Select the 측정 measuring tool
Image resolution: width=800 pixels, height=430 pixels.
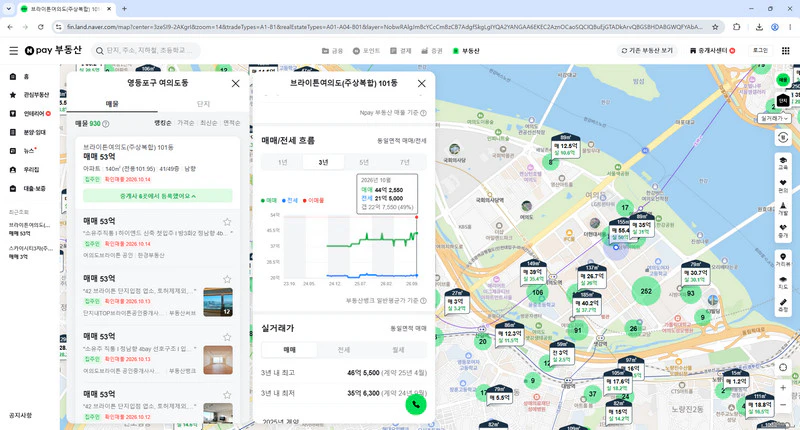[x=783, y=305]
